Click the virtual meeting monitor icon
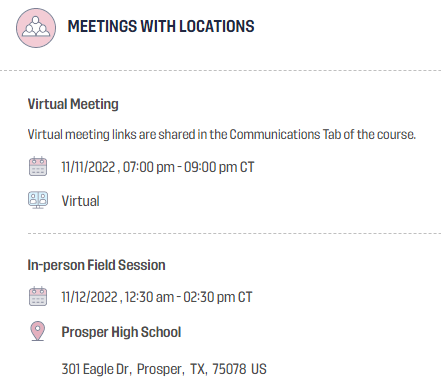 click(38, 200)
